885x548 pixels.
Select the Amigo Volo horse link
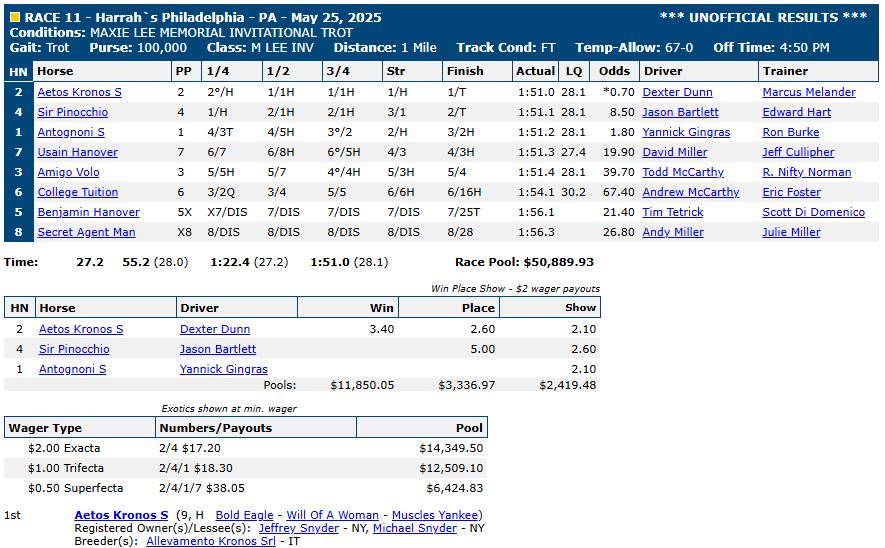pyautogui.click(x=68, y=172)
